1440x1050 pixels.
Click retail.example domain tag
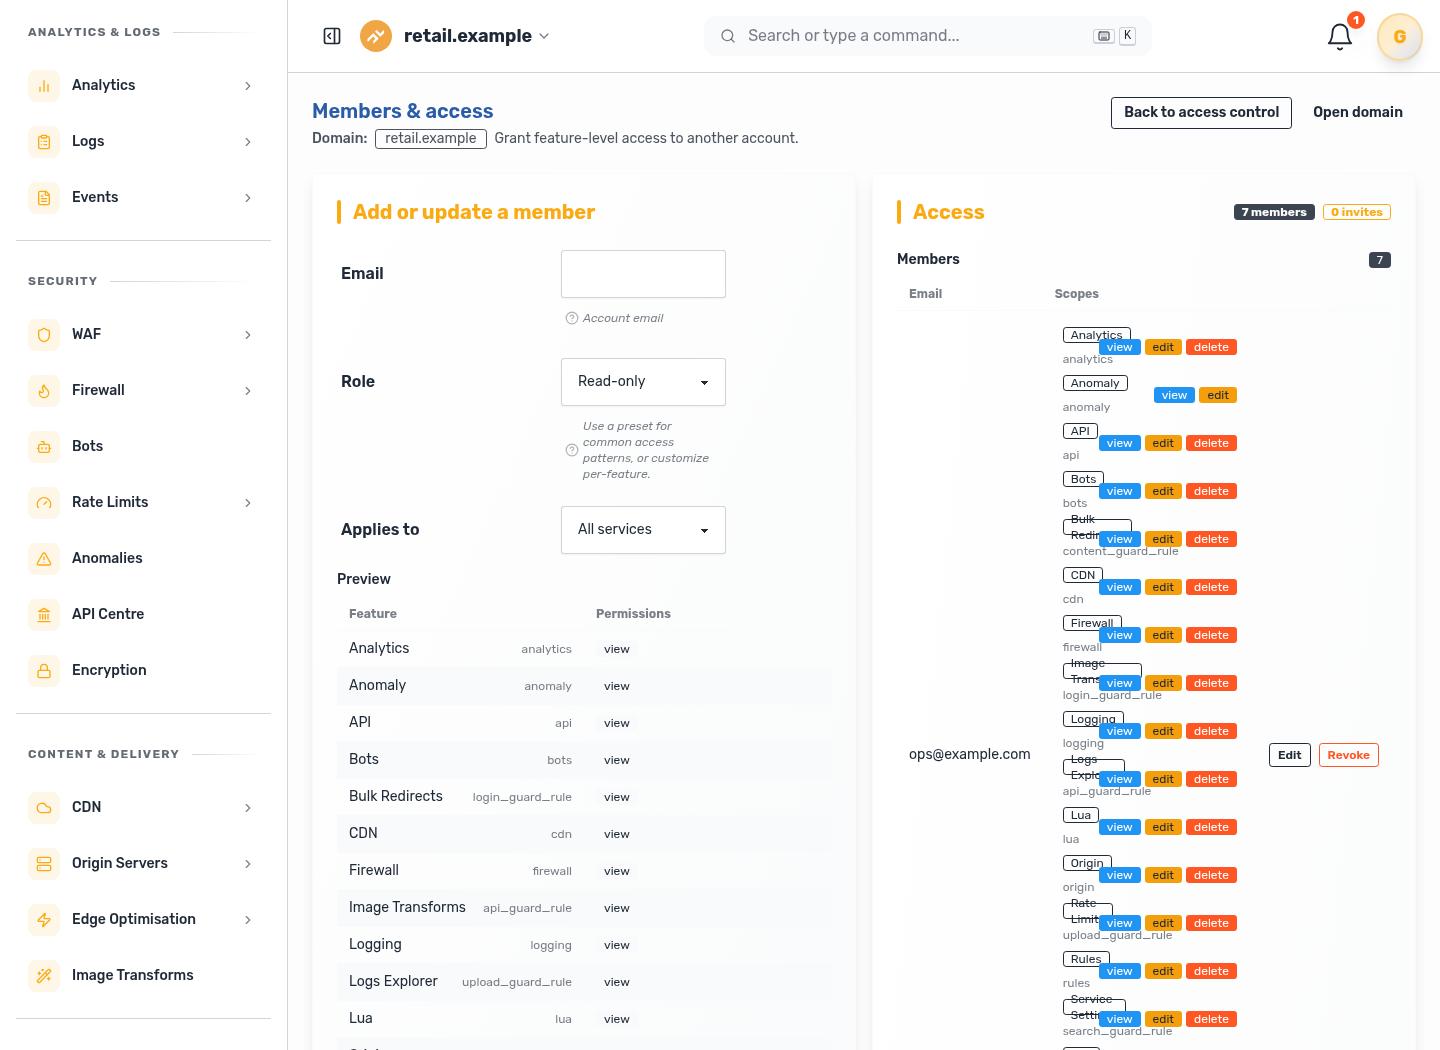431,139
